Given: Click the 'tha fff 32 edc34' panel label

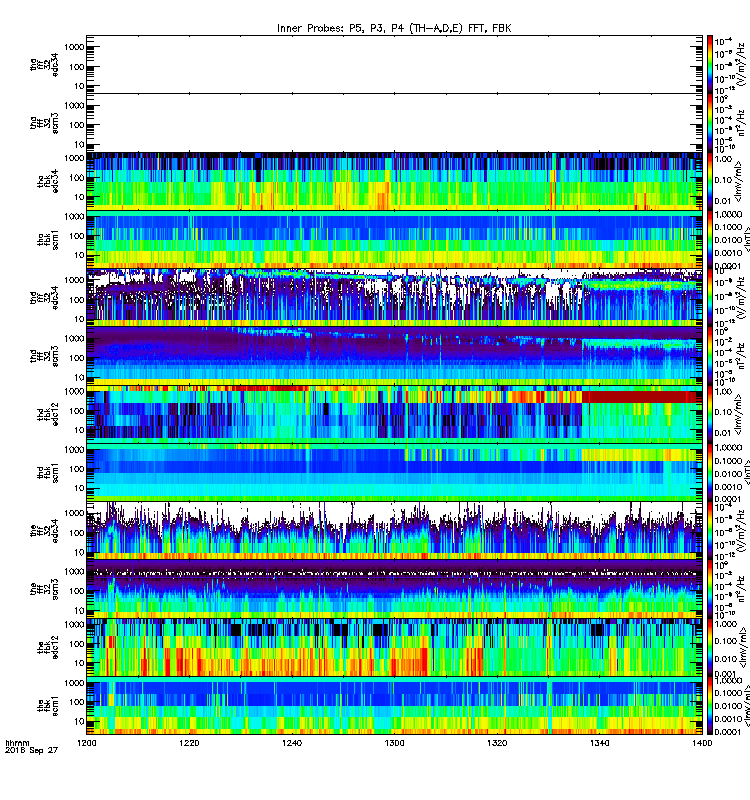Looking at the screenshot, I should point(44,64).
